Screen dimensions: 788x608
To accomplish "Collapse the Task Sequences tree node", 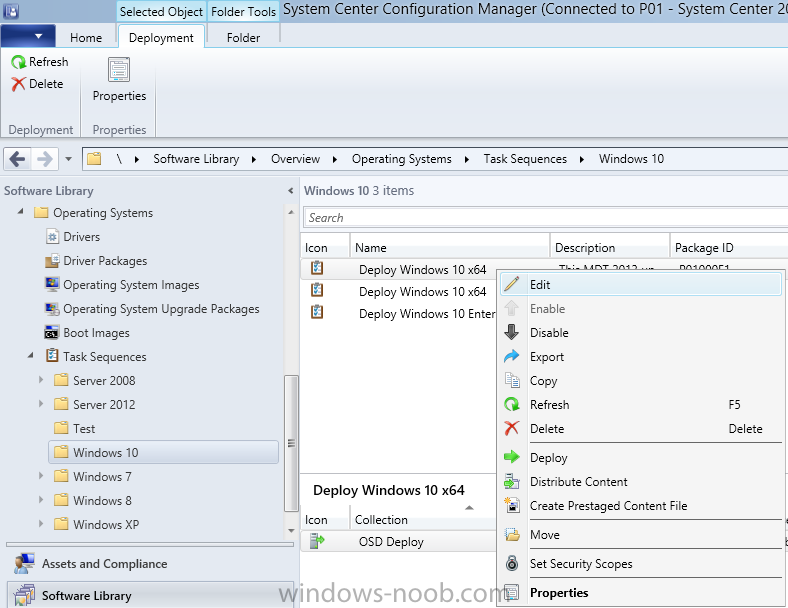I will [x=31, y=356].
